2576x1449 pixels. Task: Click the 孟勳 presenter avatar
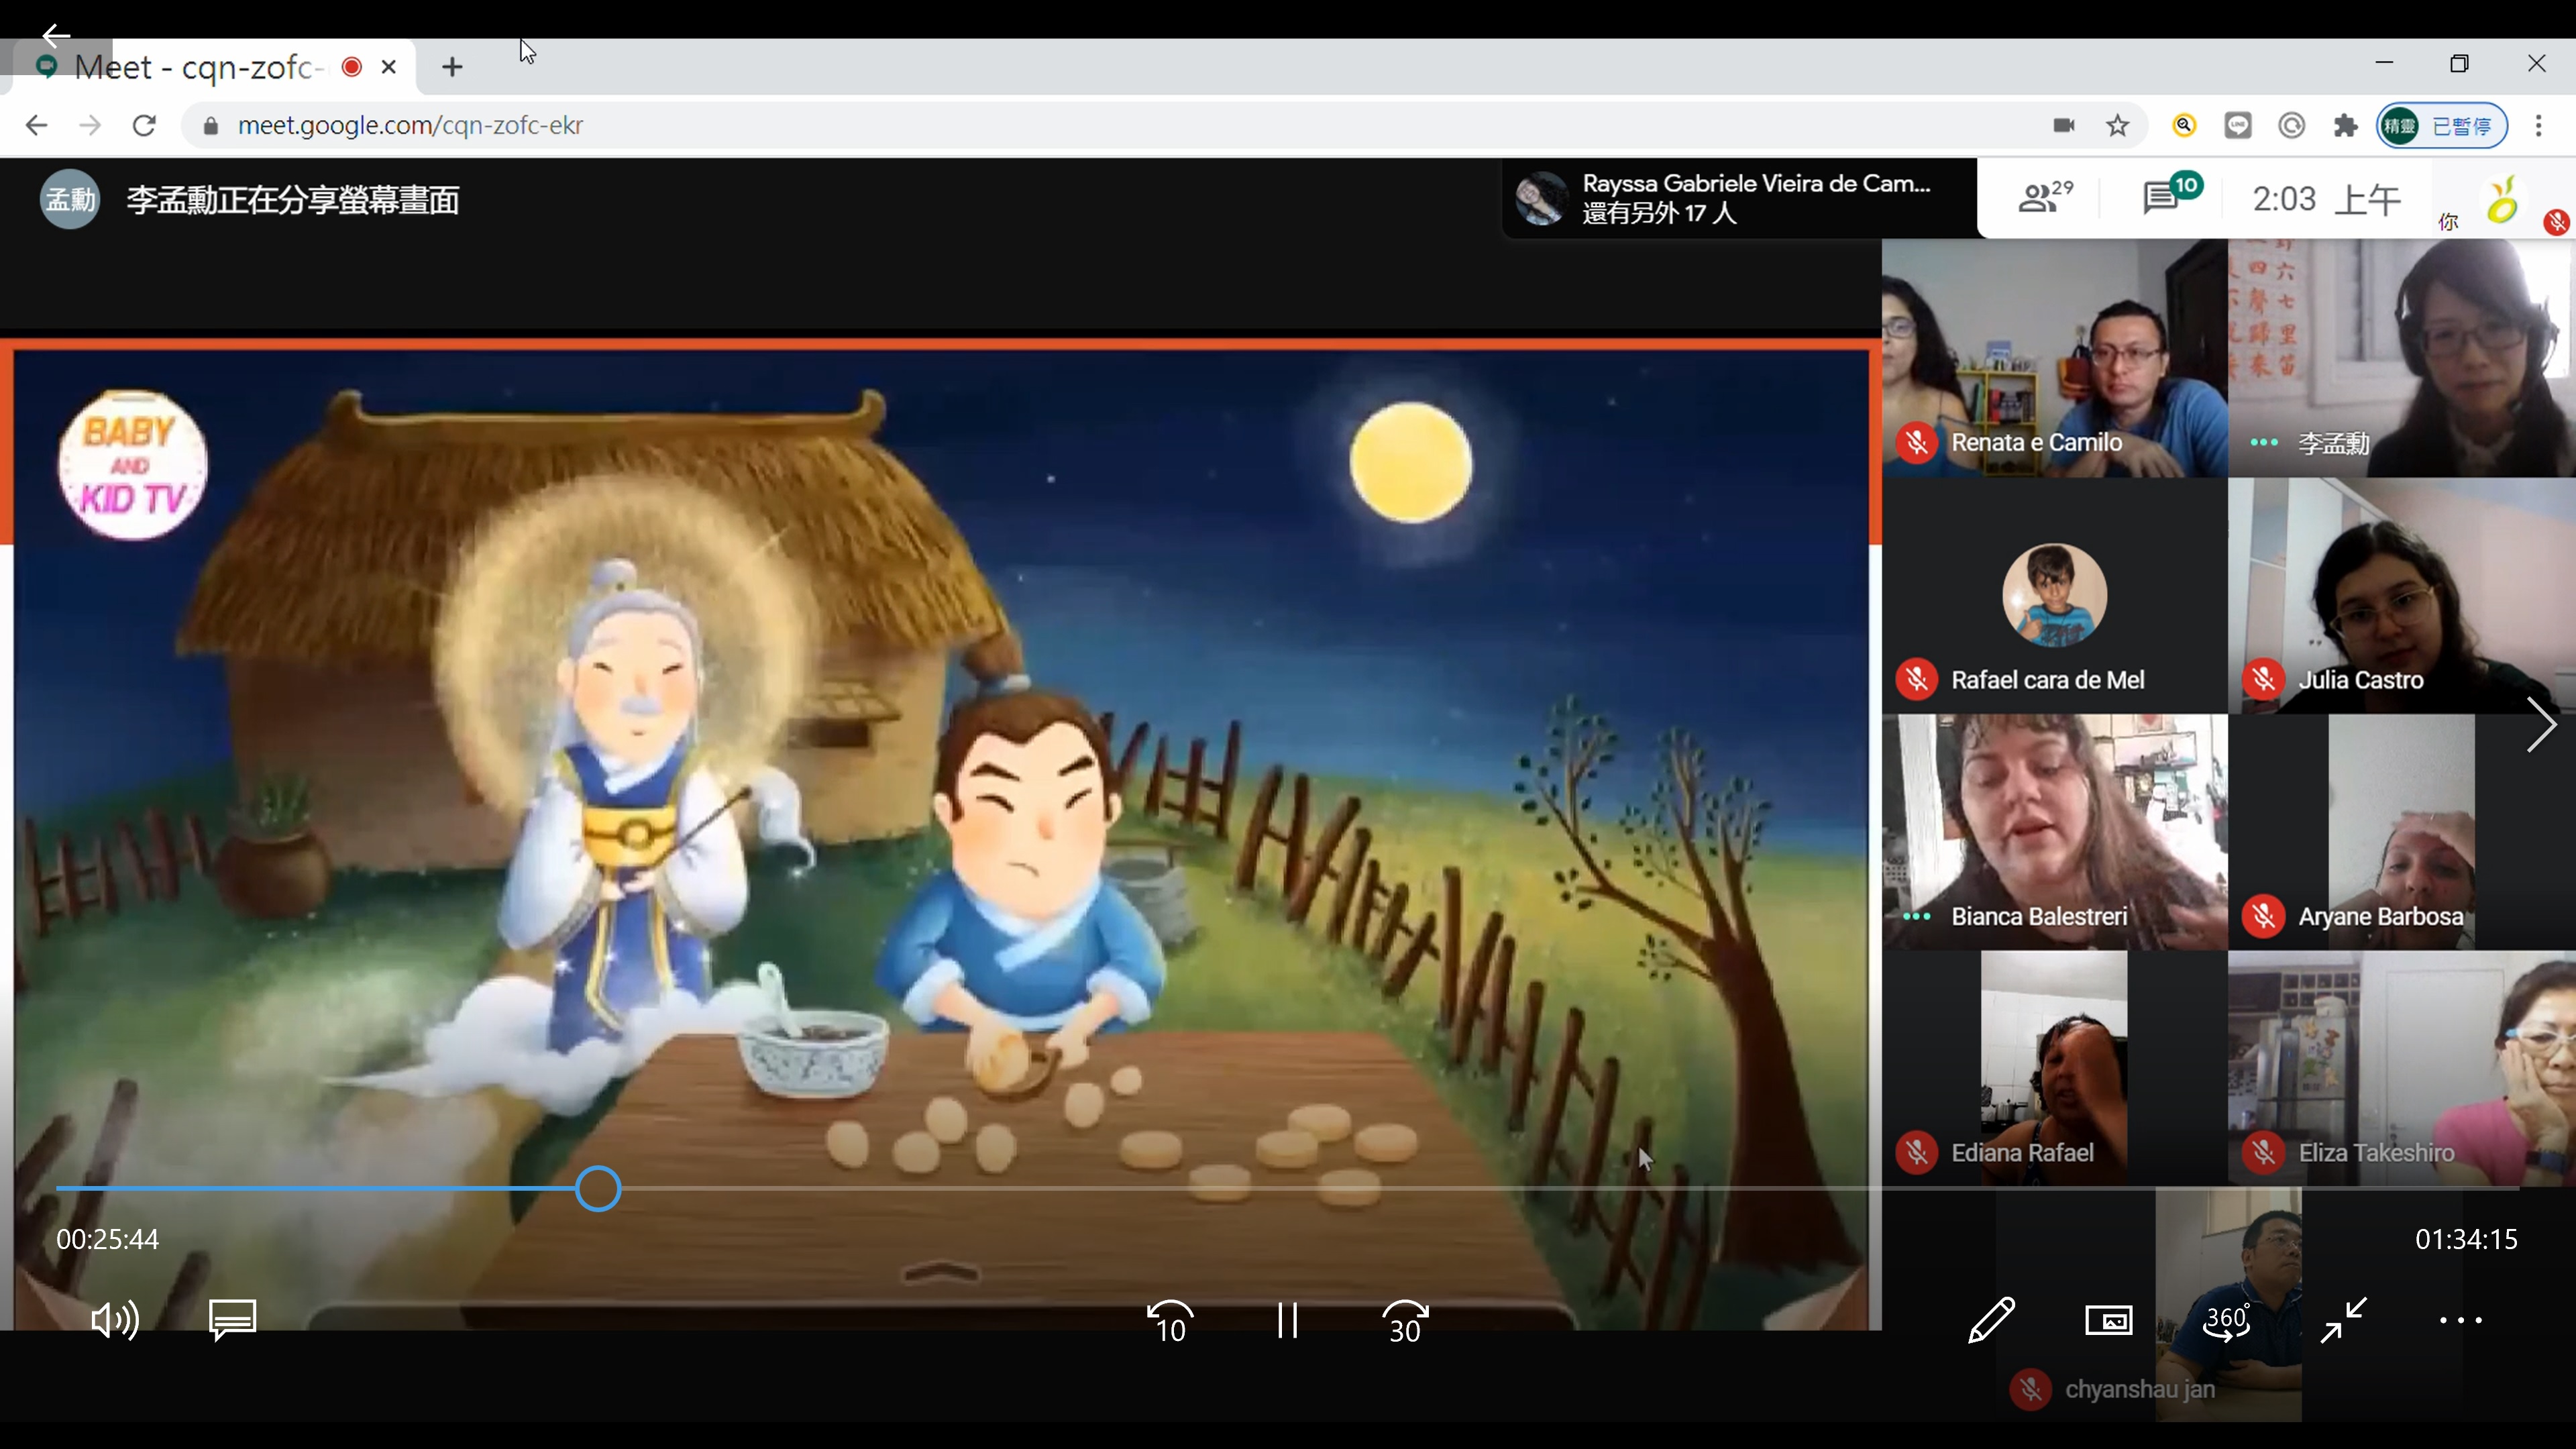click(69, 199)
